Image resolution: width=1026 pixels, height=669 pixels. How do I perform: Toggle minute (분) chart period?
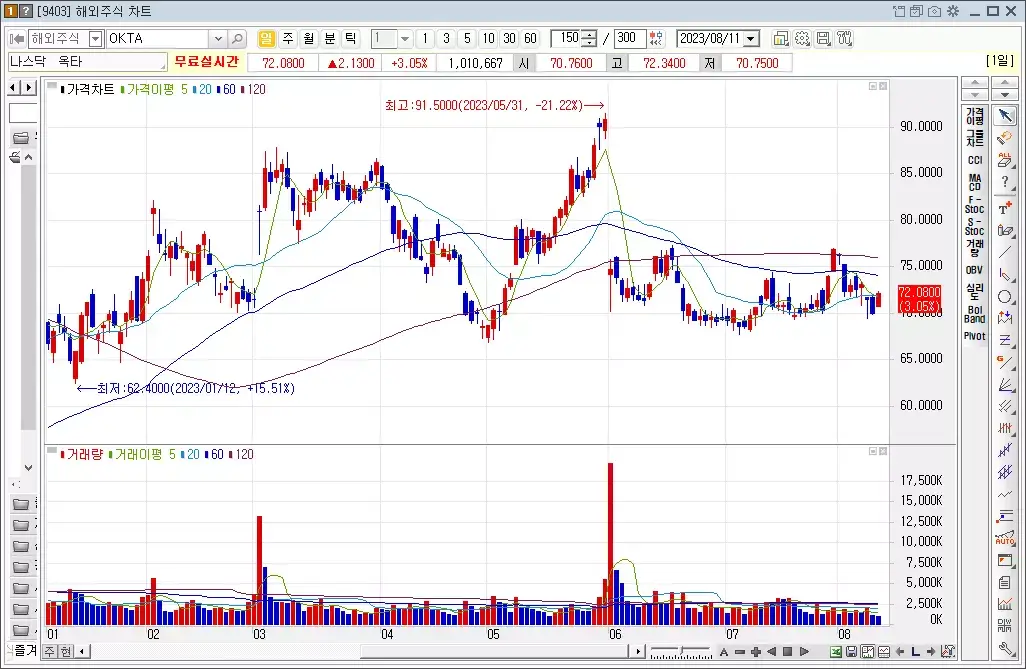click(x=330, y=39)
